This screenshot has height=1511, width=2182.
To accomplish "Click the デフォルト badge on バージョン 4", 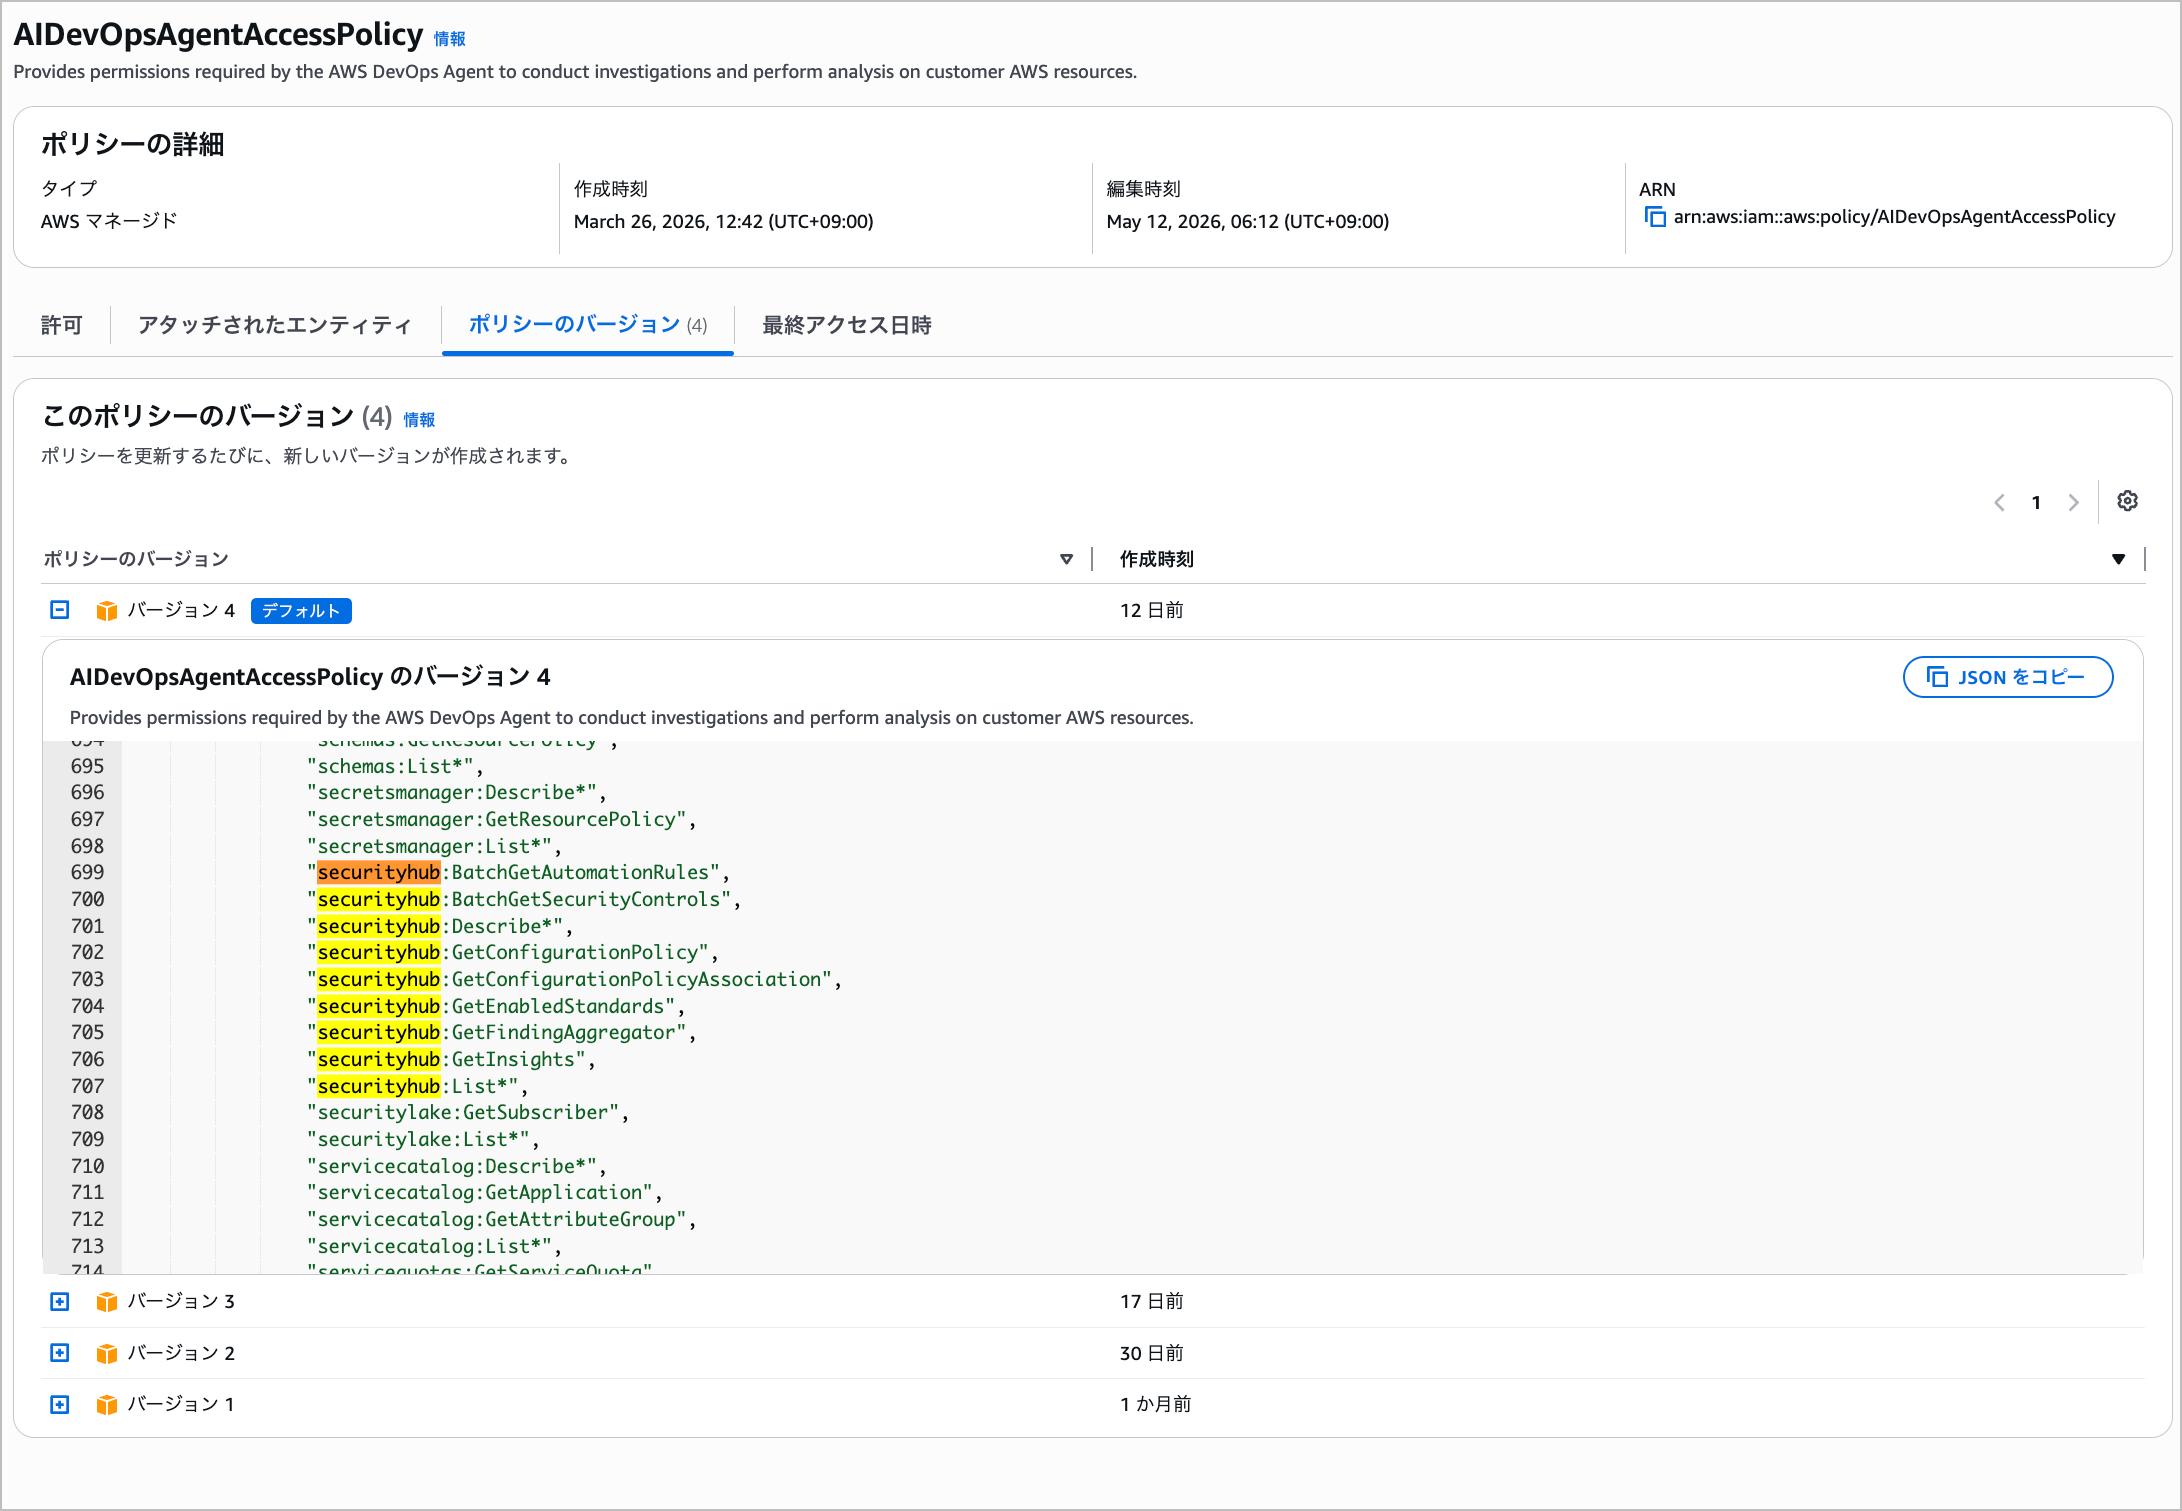I will tap(301, 611).
